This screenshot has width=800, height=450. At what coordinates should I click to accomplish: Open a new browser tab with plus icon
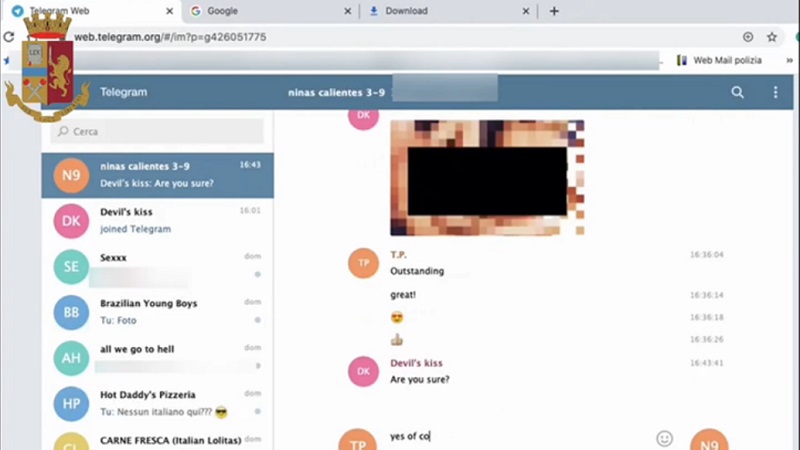point(554,11)
